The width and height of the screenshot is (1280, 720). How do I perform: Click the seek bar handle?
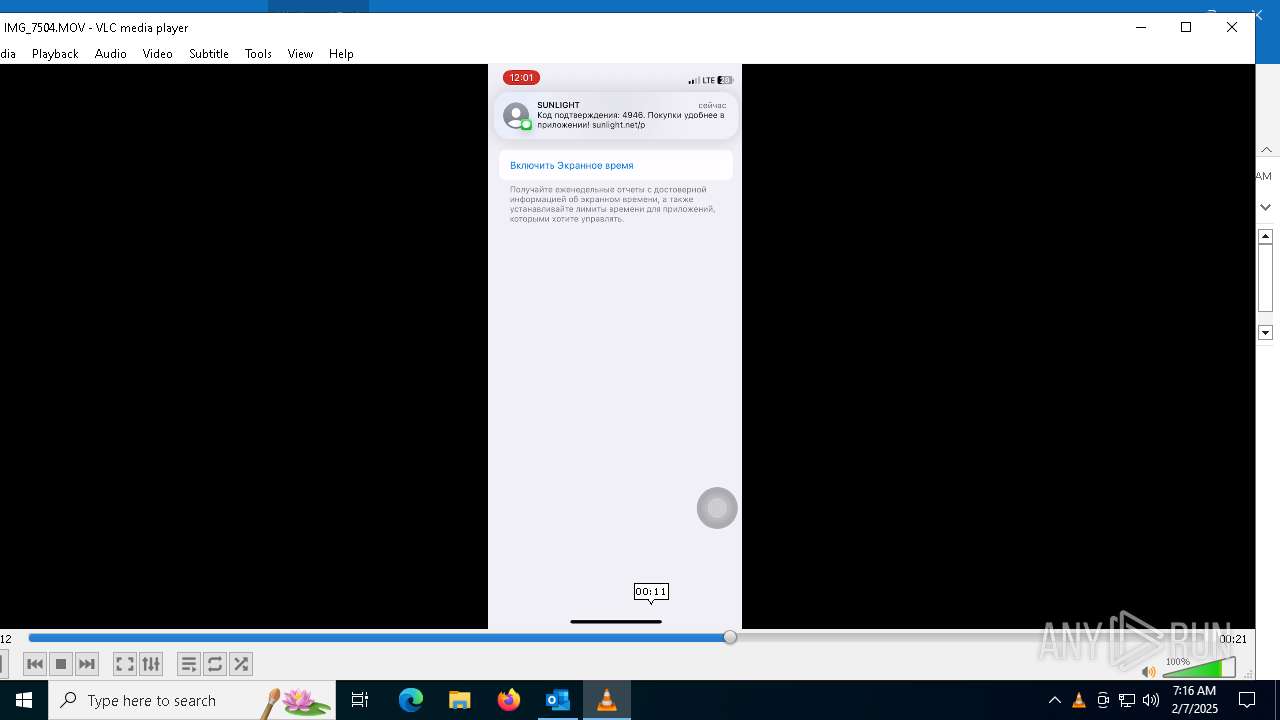pyautogui.click(x=730, y=637)
